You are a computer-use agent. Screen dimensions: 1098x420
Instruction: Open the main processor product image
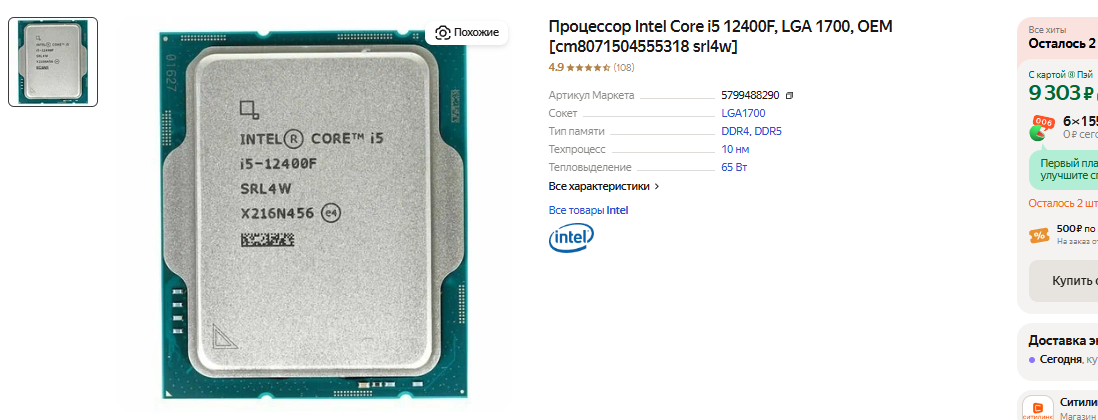pyautogui.click(x=312, y=216)
